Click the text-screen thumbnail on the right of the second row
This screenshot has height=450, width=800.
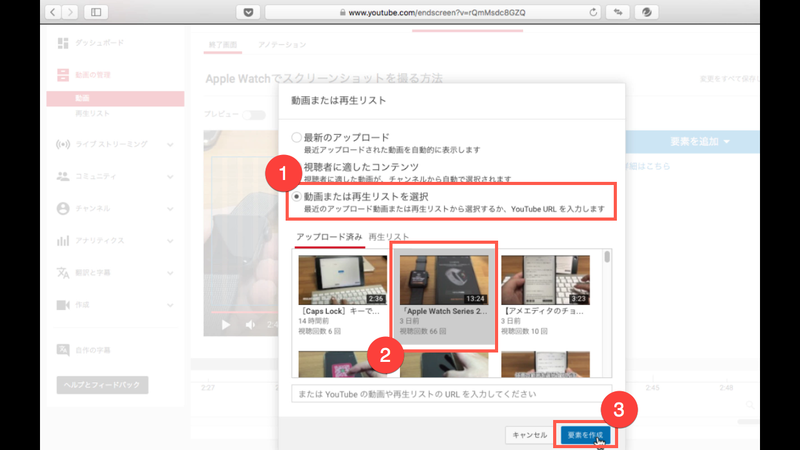coord(545,364)
